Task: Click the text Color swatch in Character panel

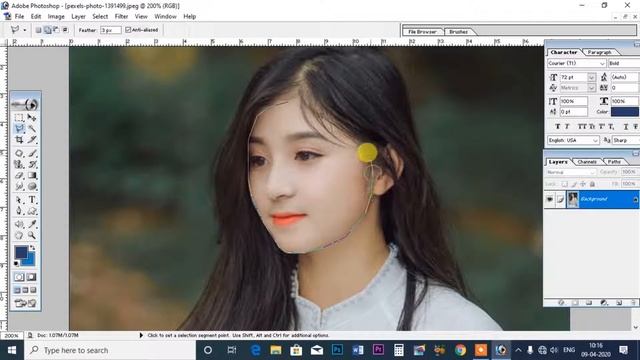Action: point(624,112)
